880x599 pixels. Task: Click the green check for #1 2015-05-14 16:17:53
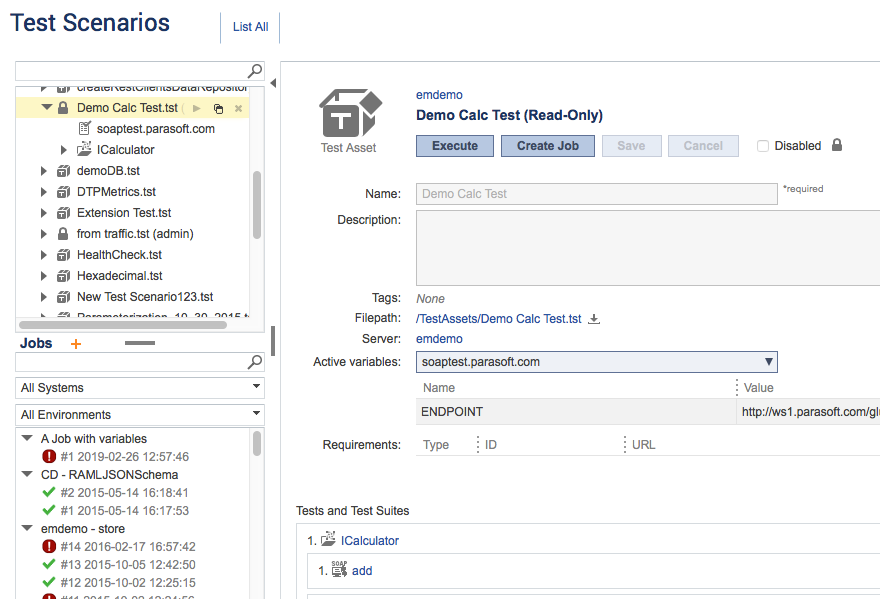pyautogui.click(x=49, y=510)
